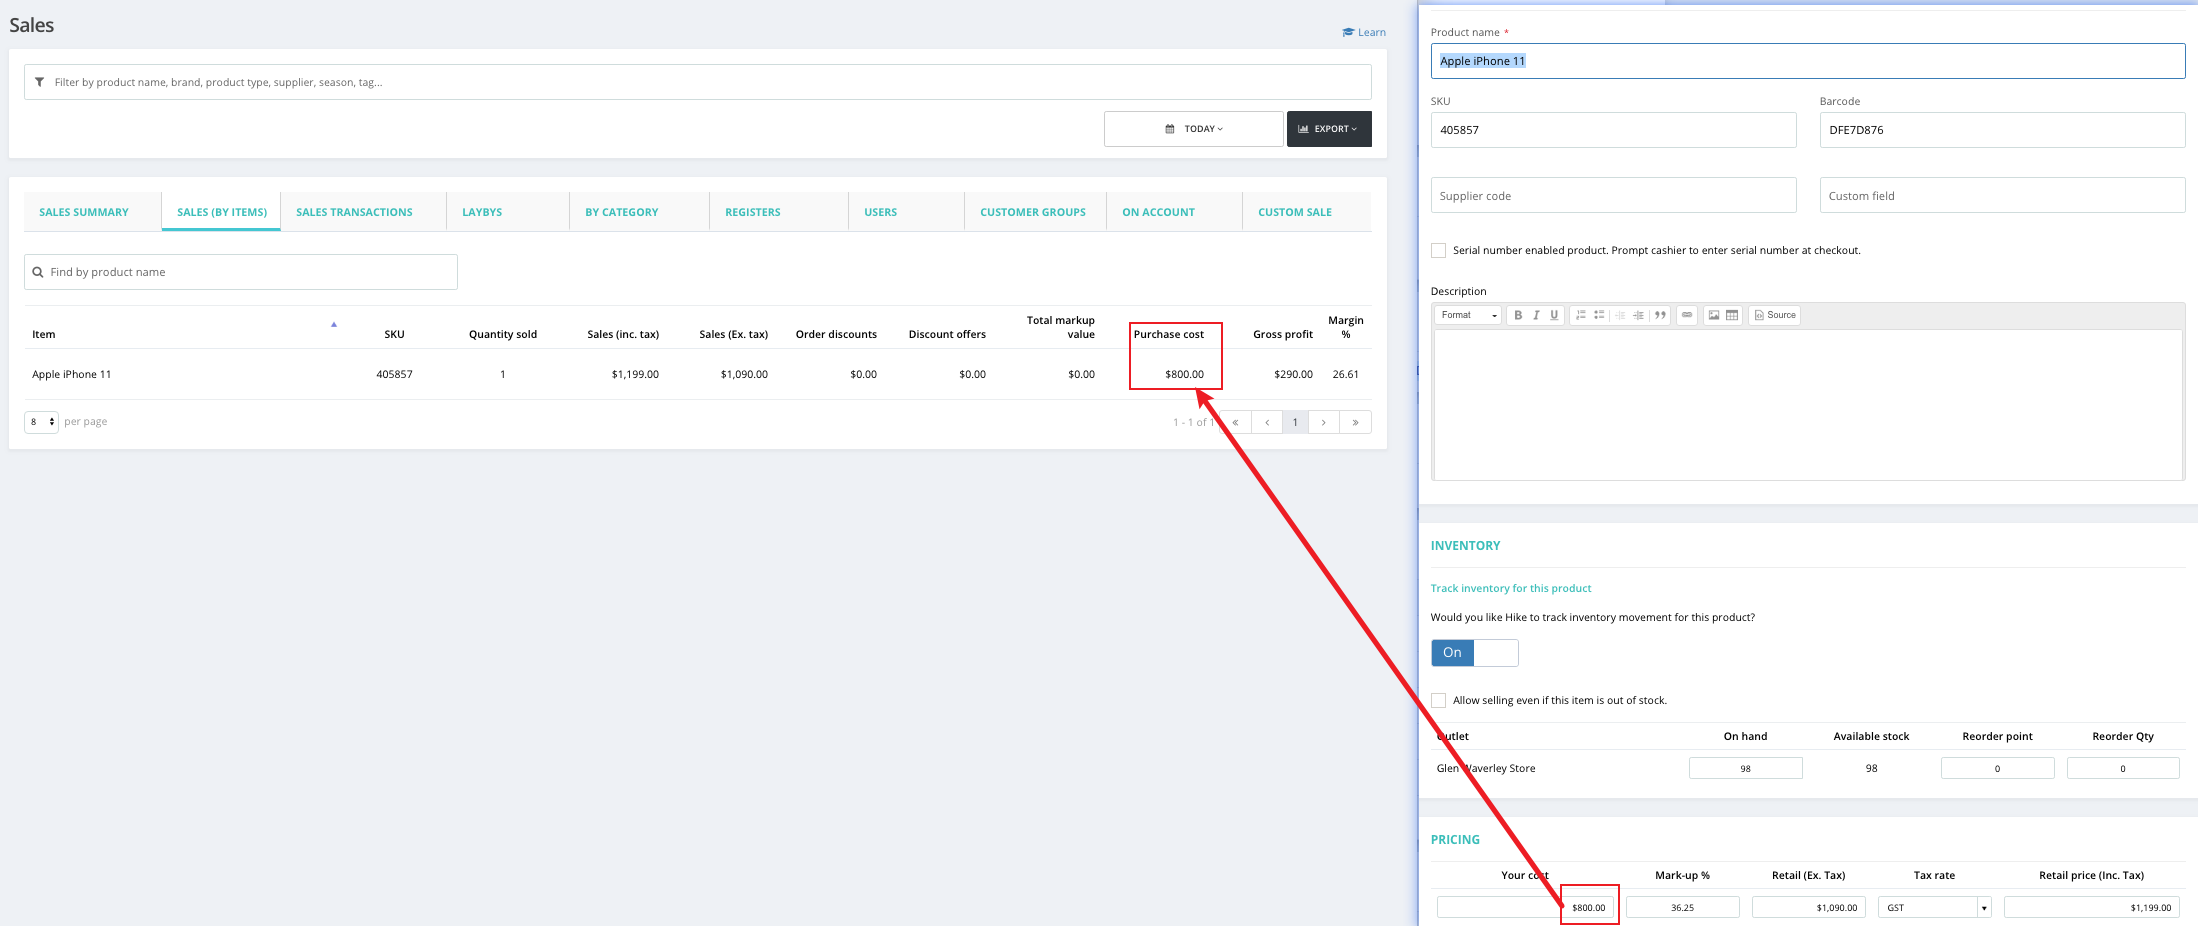Click the Mark-up % field
The width and height of the screenshot is (2198, 926).
tap(1683, 908)
